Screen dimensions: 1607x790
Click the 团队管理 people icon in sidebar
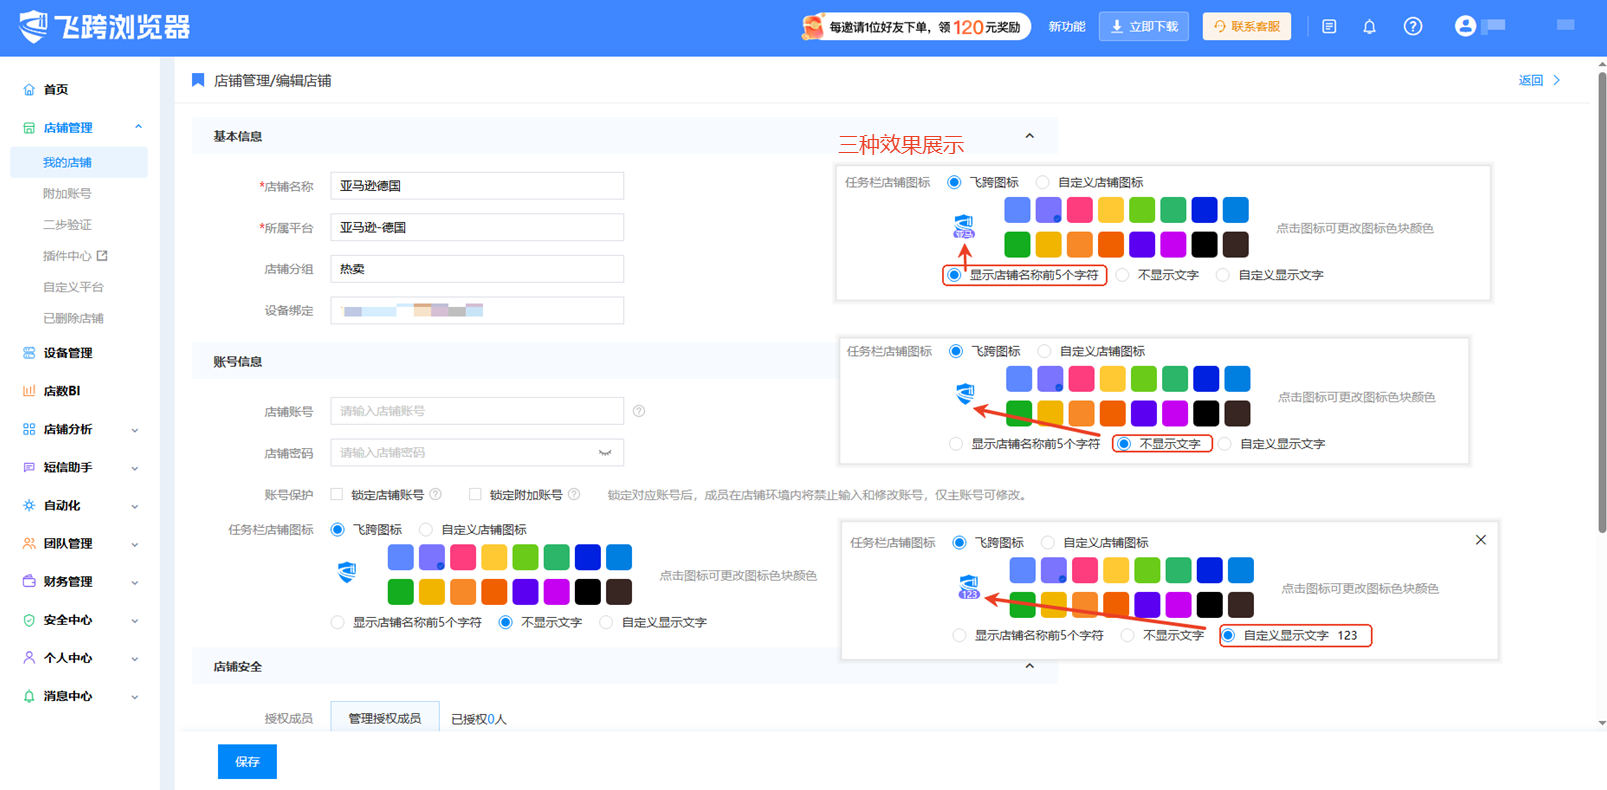click(x=29, y=544)
